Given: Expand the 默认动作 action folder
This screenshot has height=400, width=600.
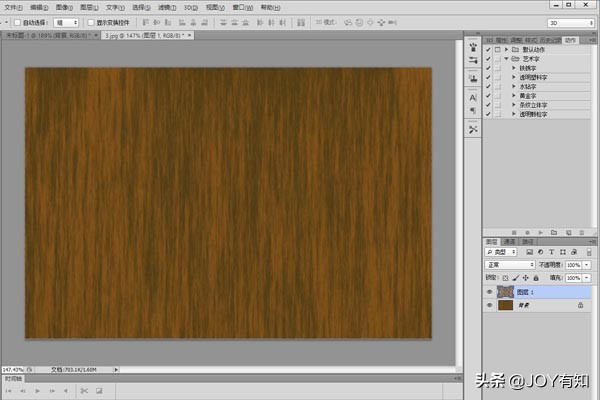Looking at the screenshot, I should click(x=505, y=49).
